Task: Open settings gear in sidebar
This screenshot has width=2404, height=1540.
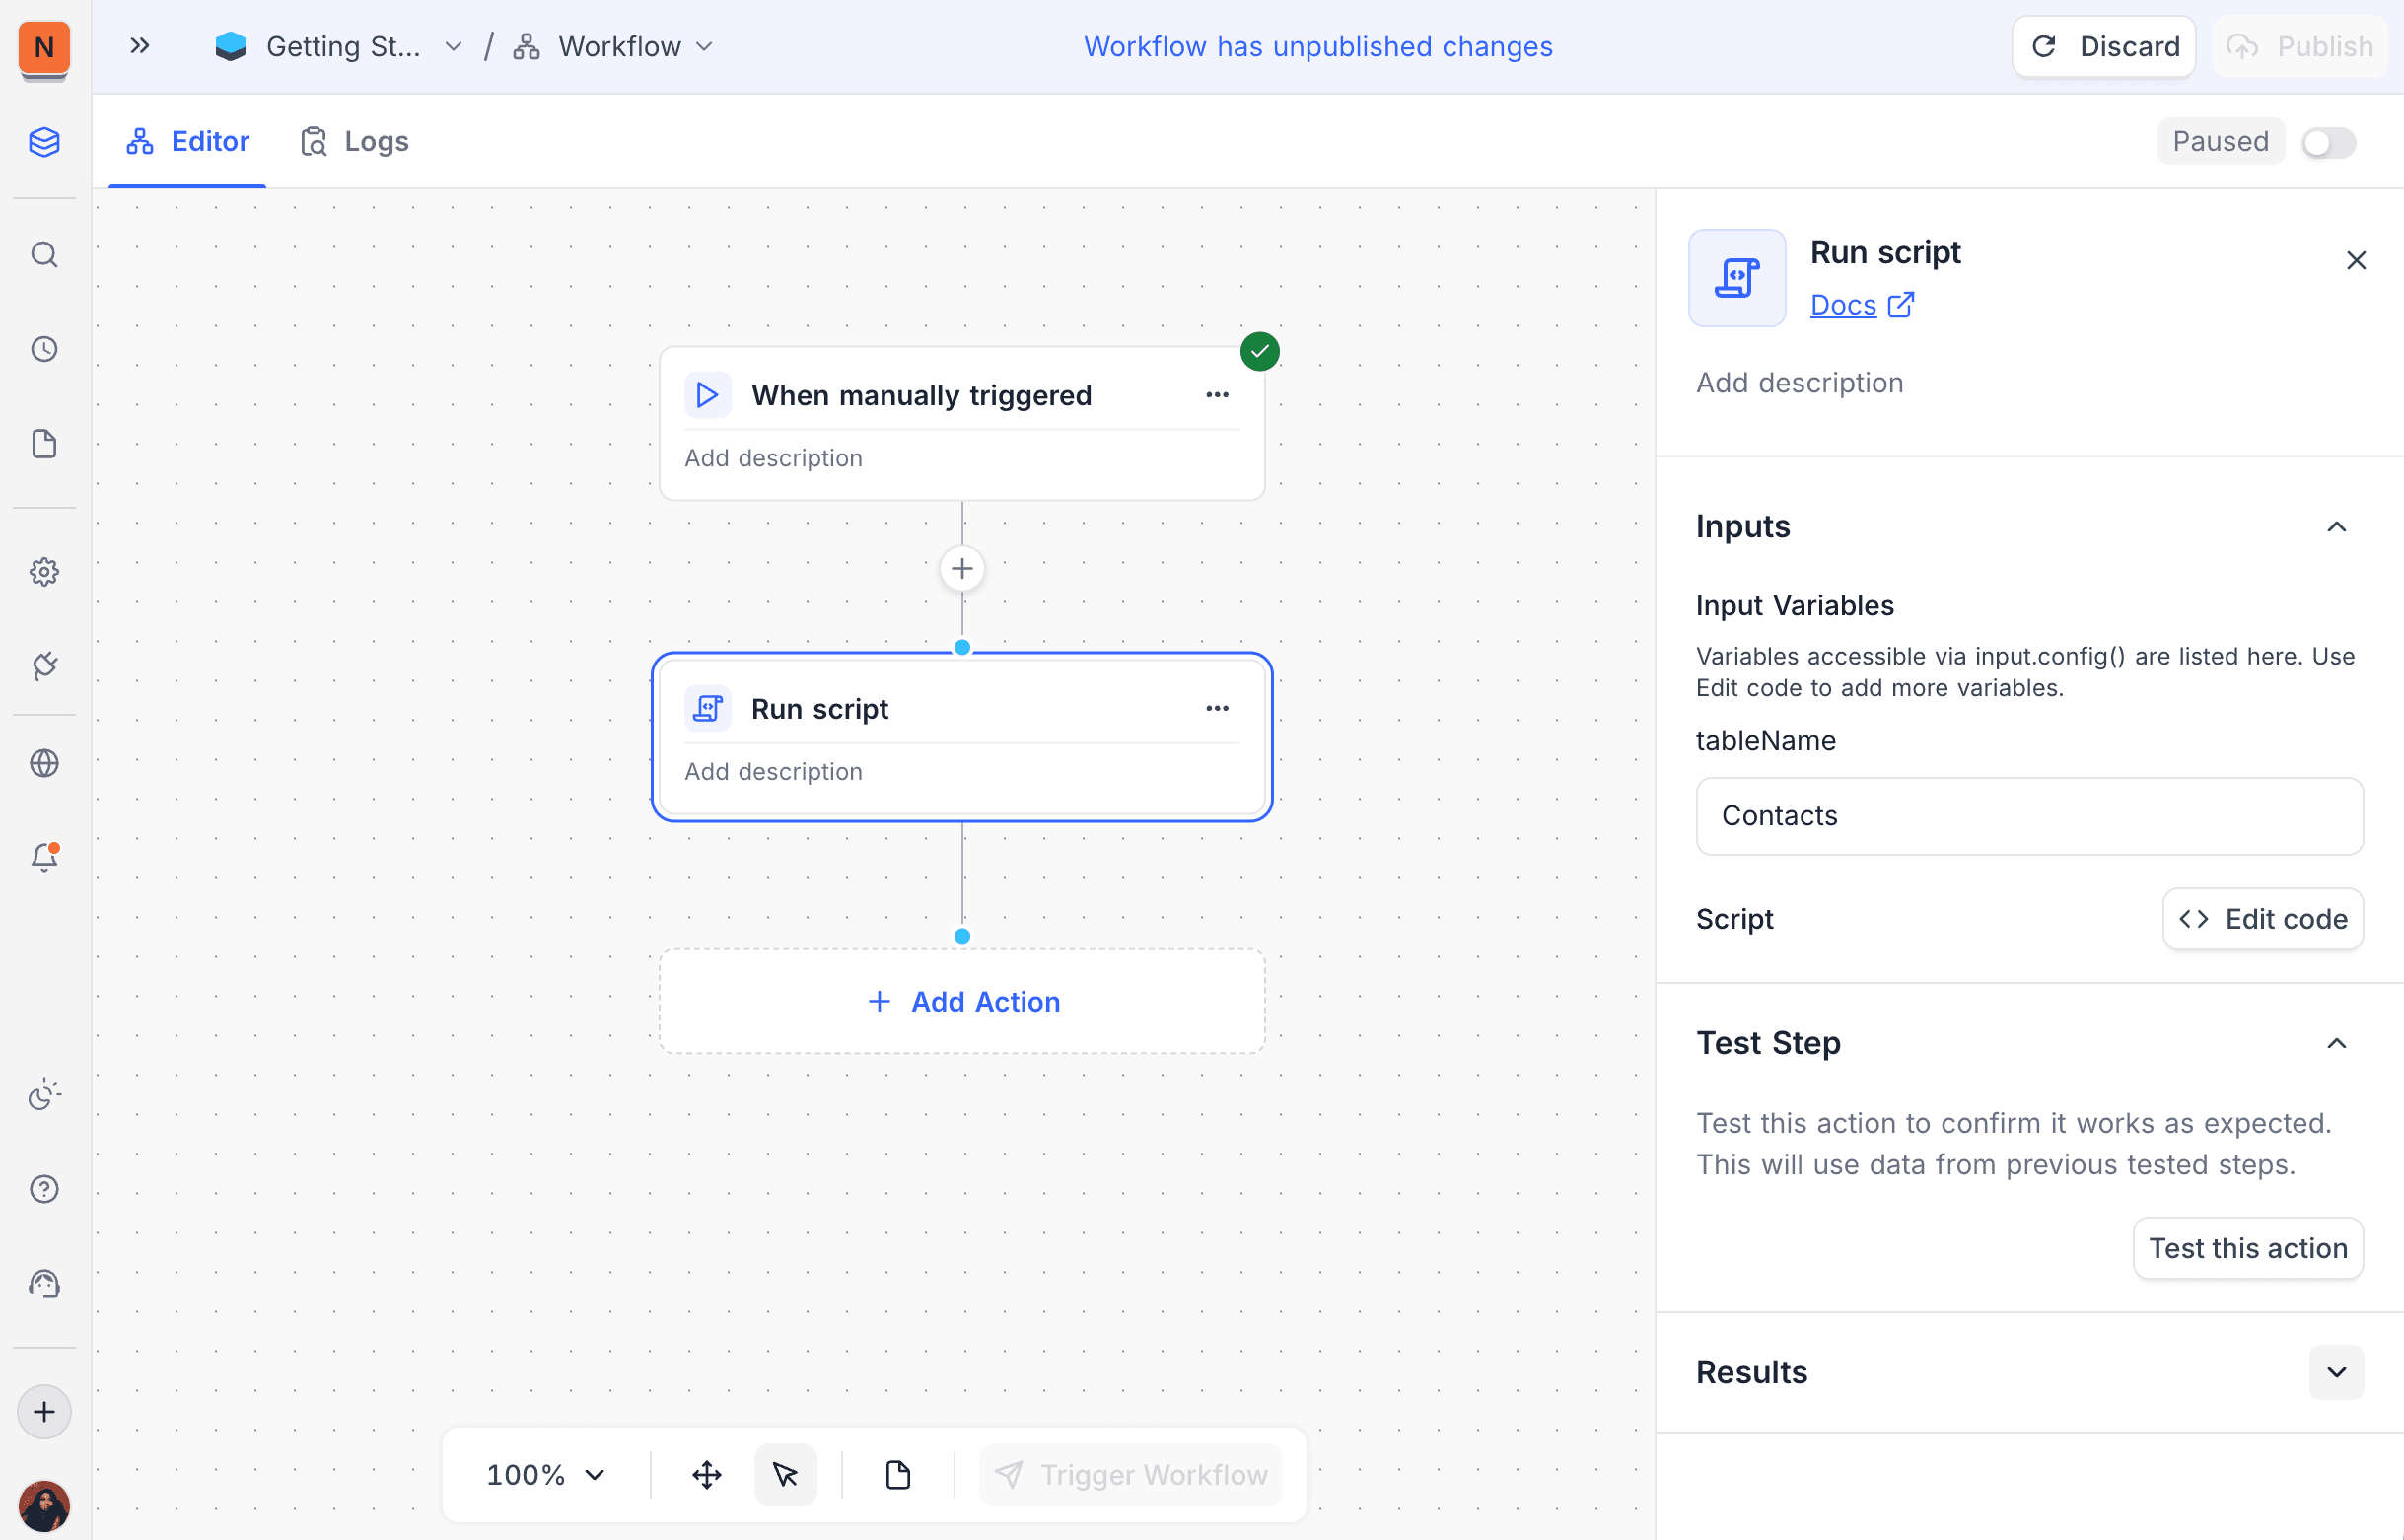Action: coord(44,572)
